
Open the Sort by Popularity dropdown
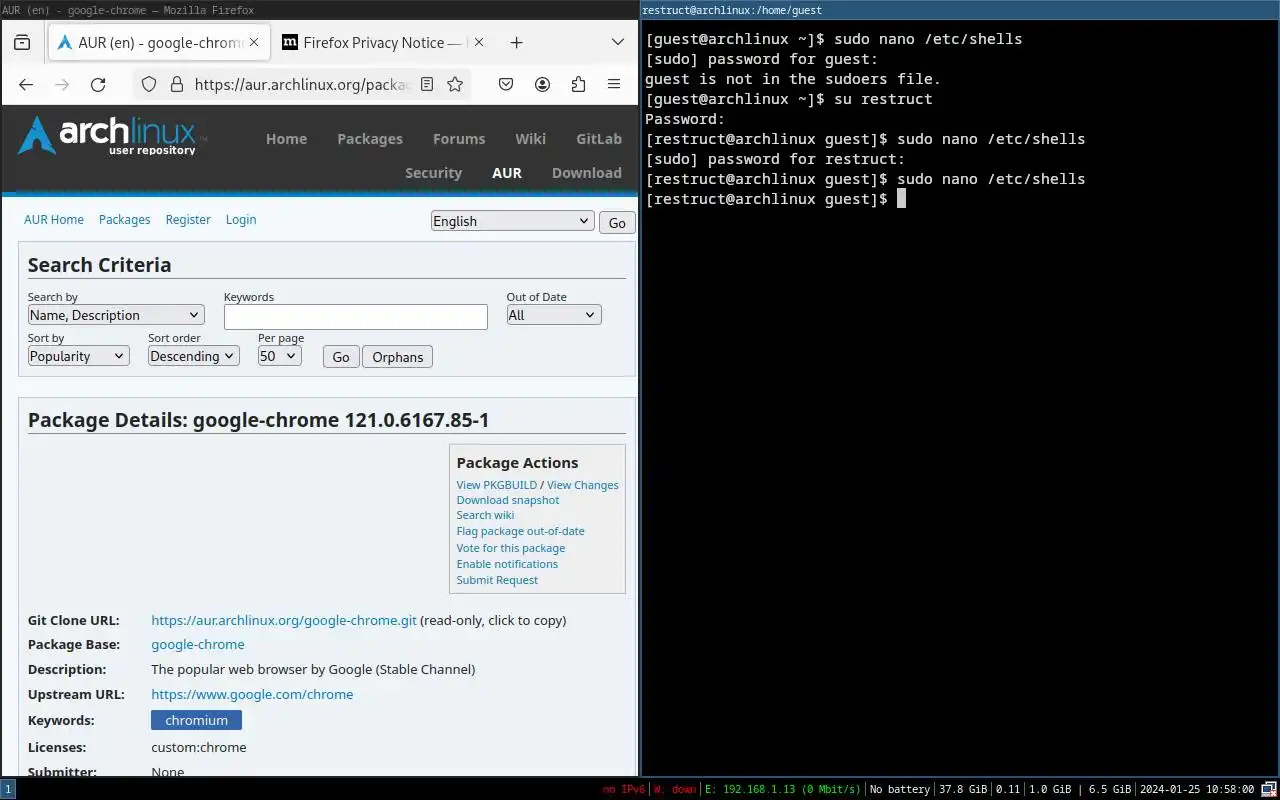point(78,356)
